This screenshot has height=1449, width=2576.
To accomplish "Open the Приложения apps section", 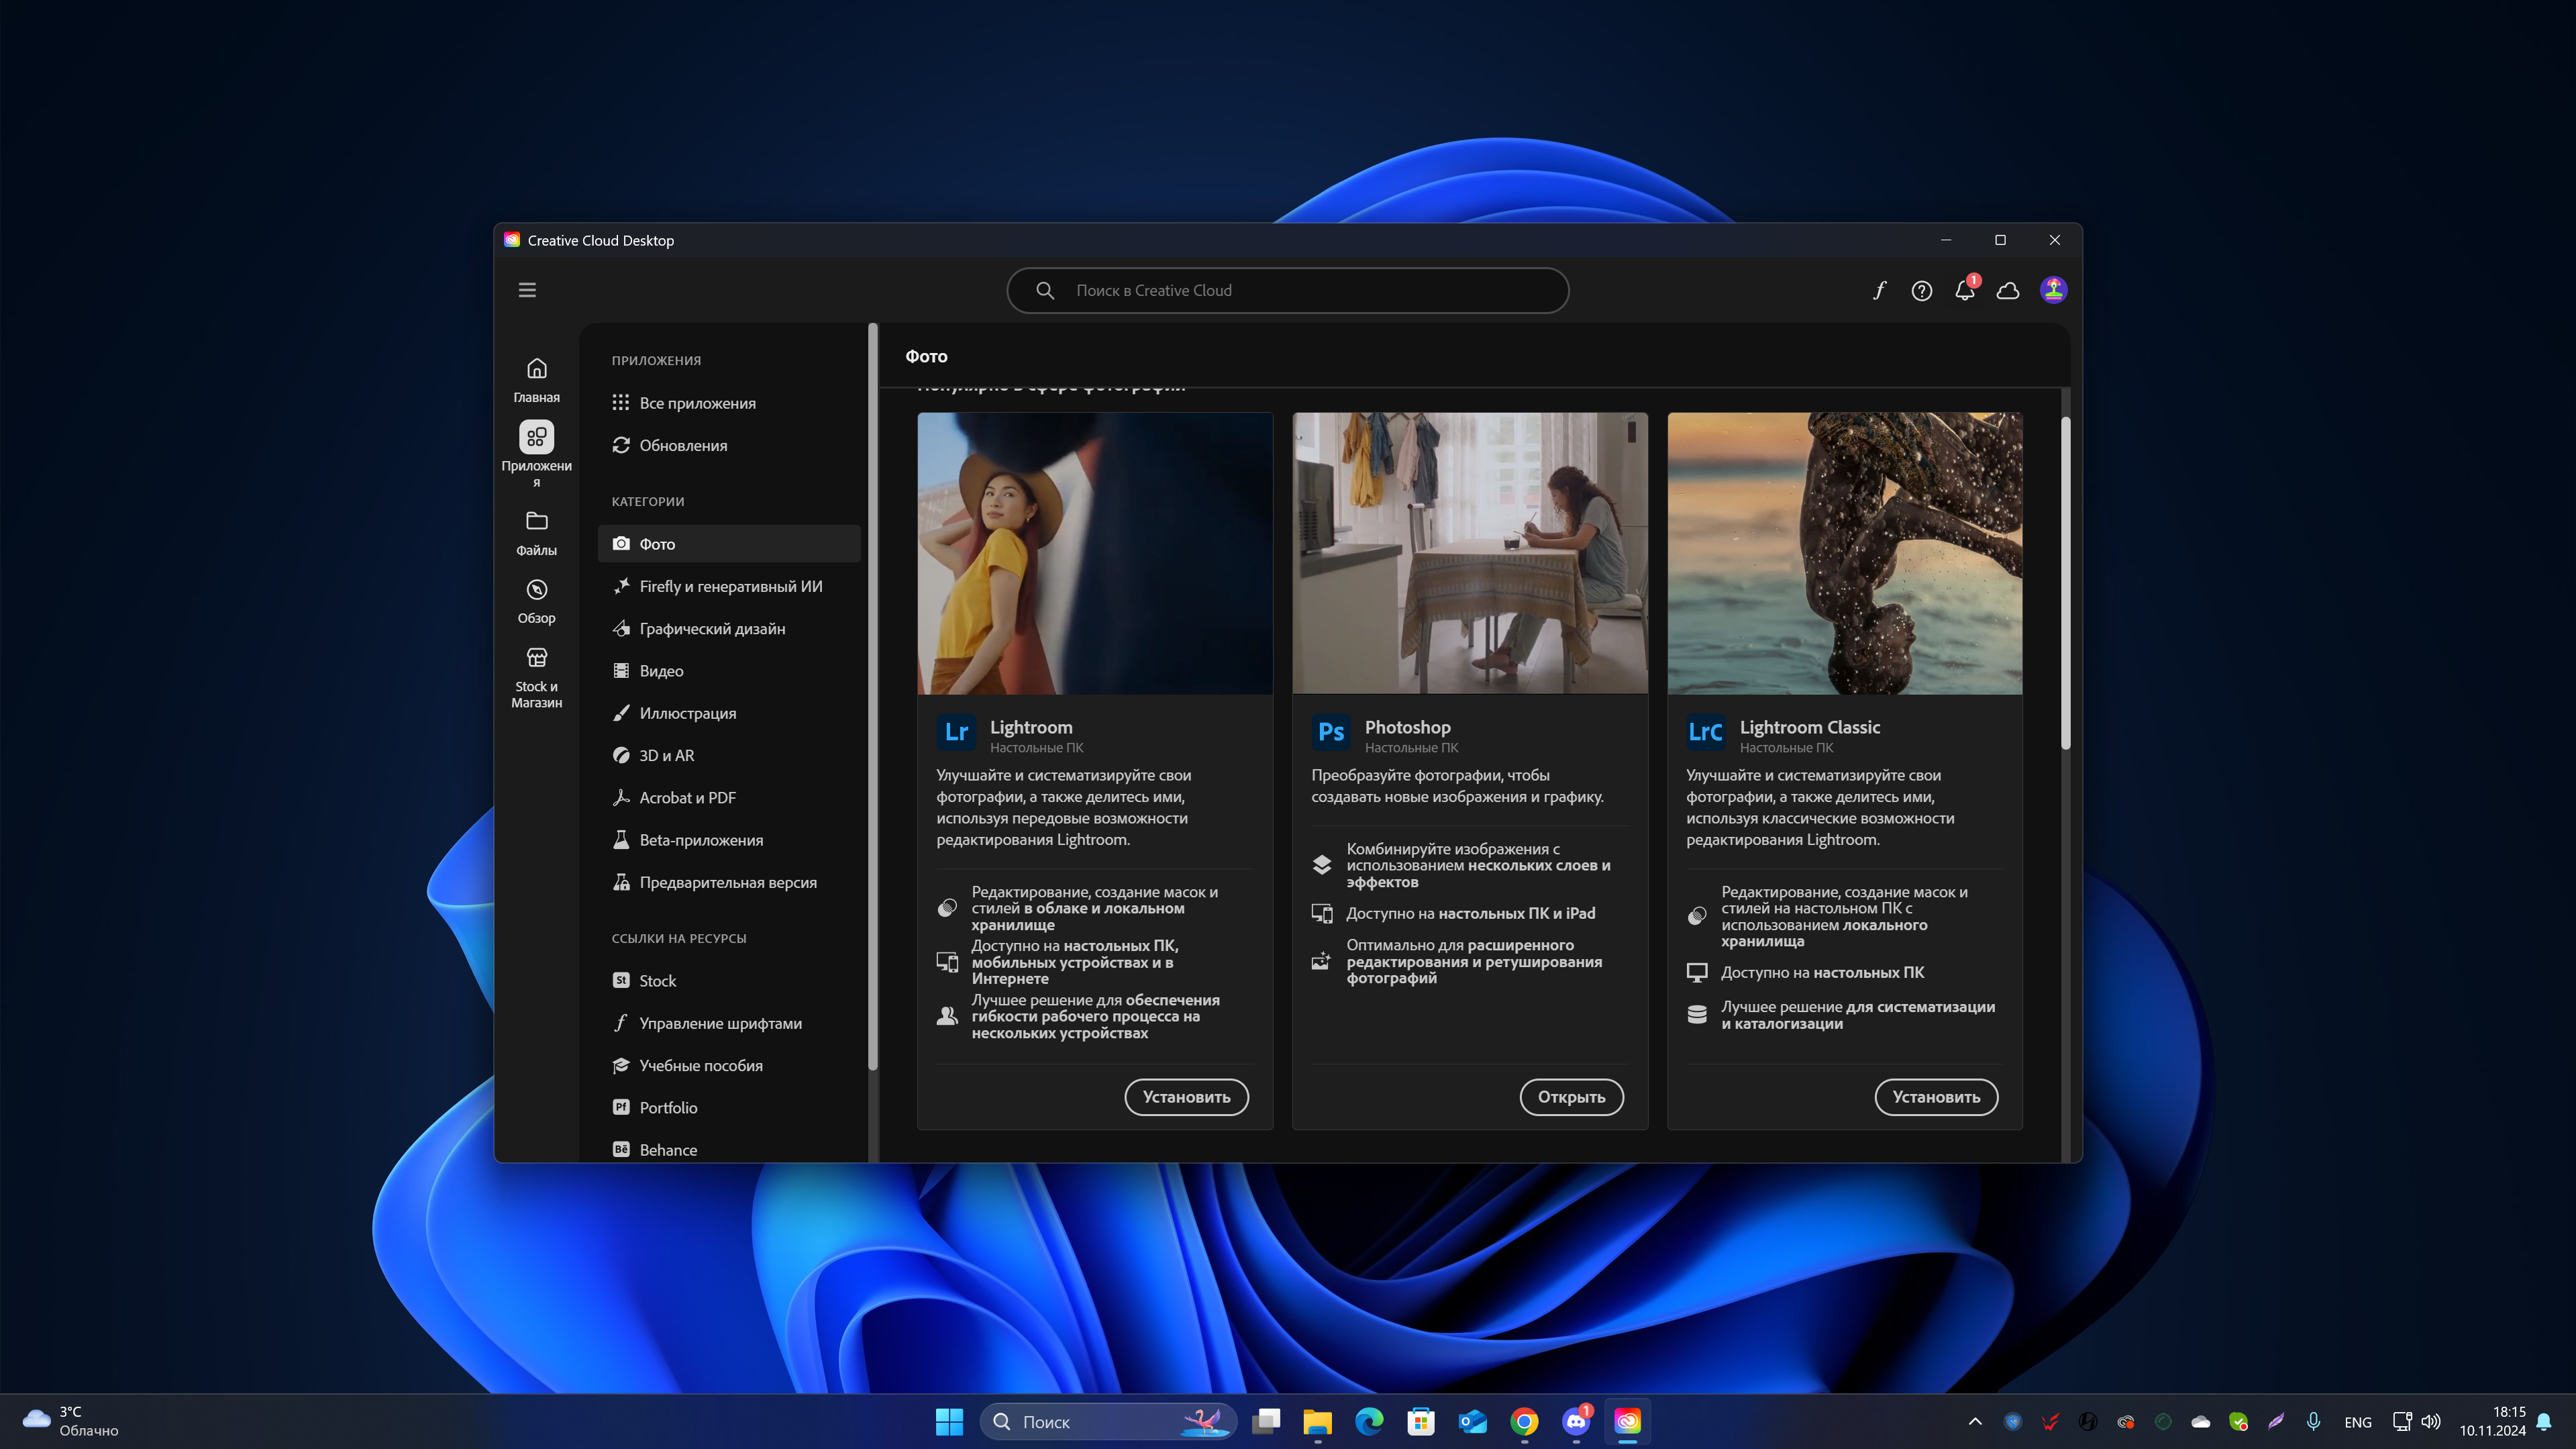I will click(537, 453).
